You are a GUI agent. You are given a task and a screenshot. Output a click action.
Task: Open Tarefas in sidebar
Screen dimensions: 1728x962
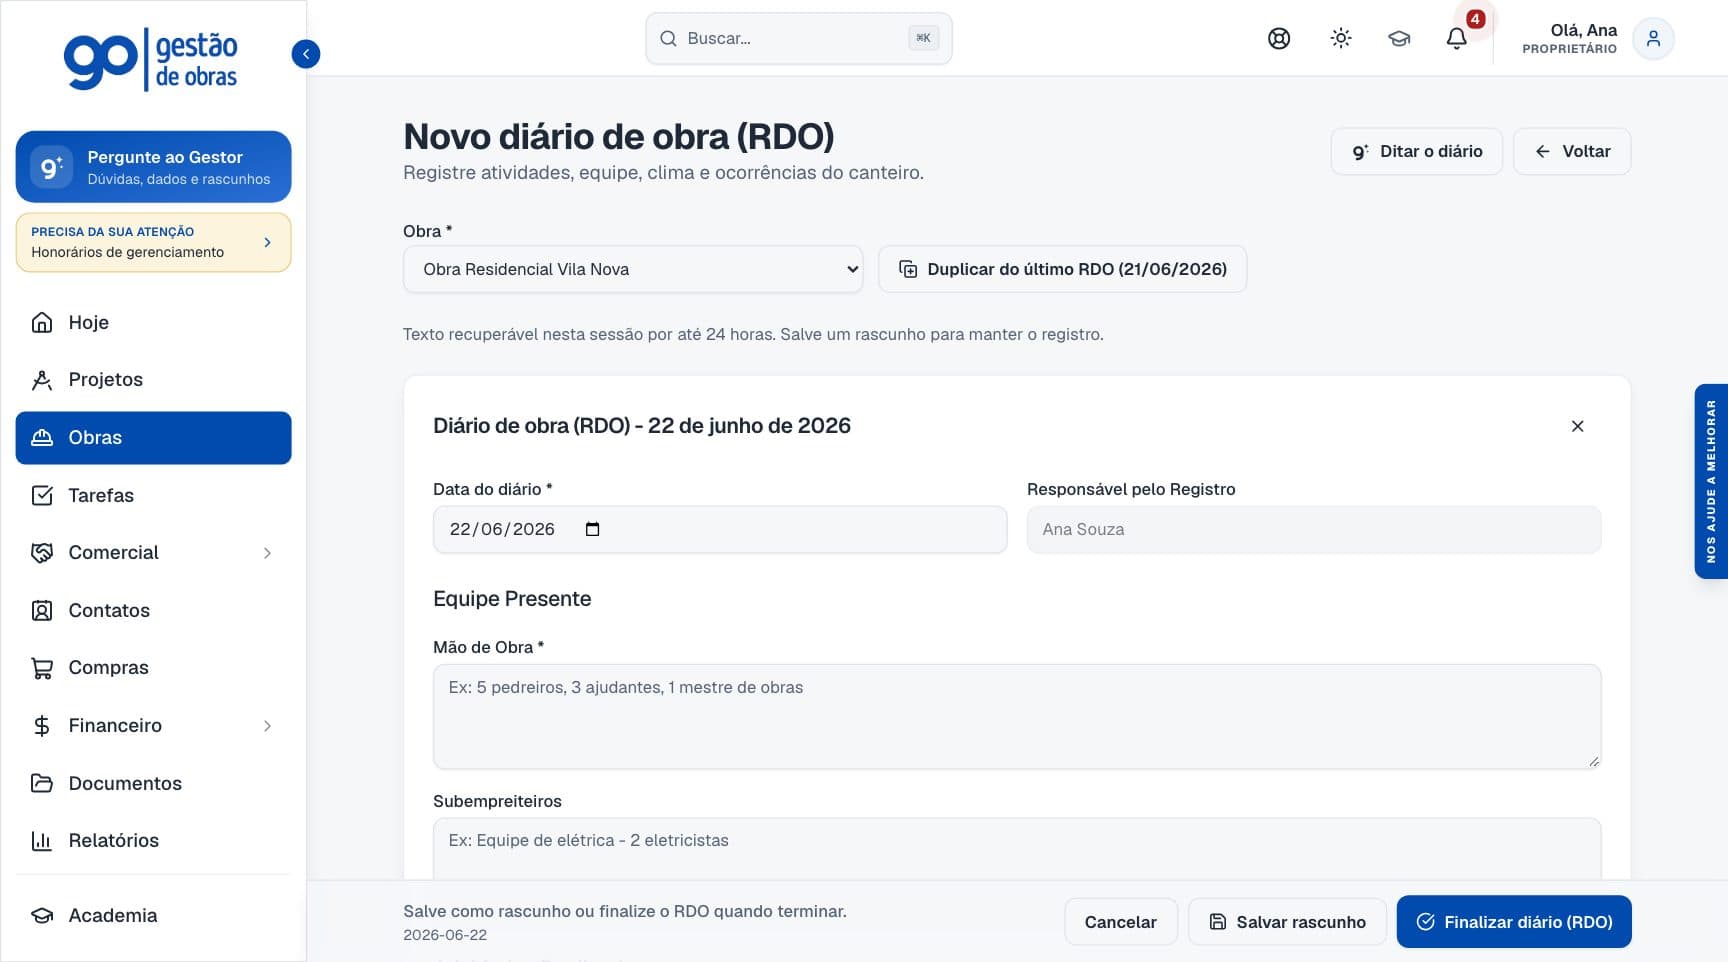(x=153, y=495)
